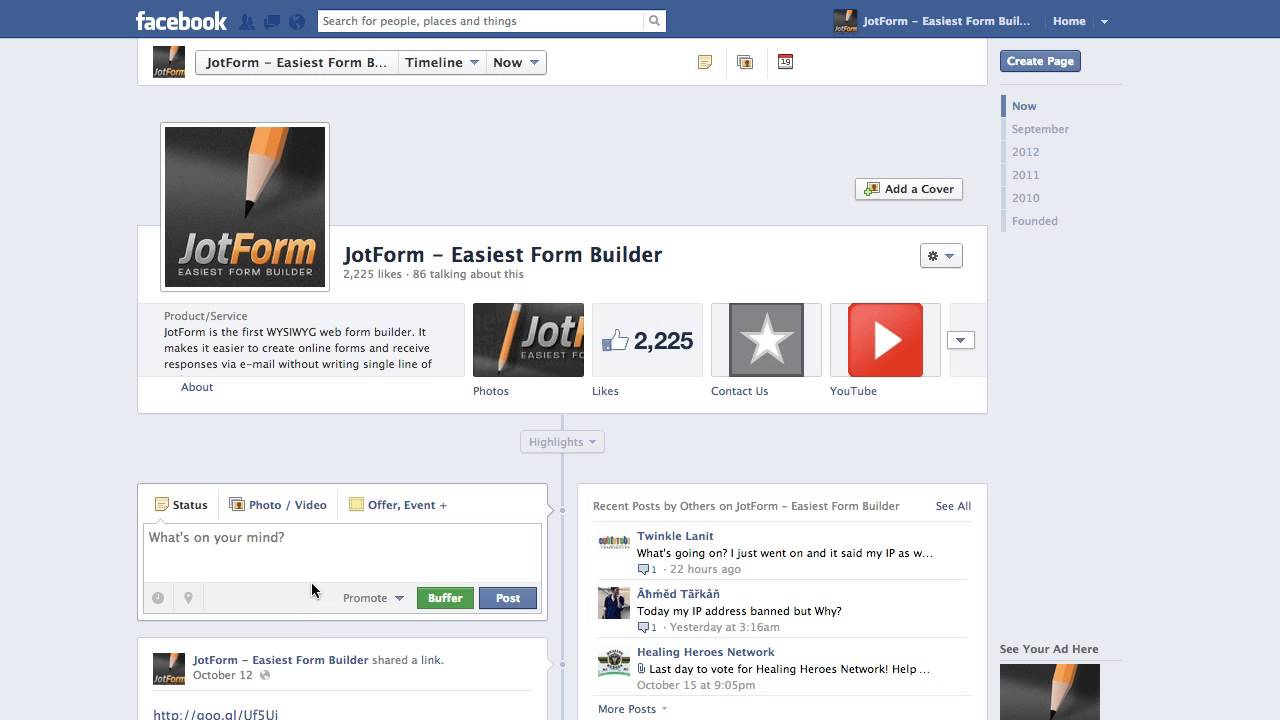Select the Photo / Video tab

pyautogui.click(x=278, y=505)
